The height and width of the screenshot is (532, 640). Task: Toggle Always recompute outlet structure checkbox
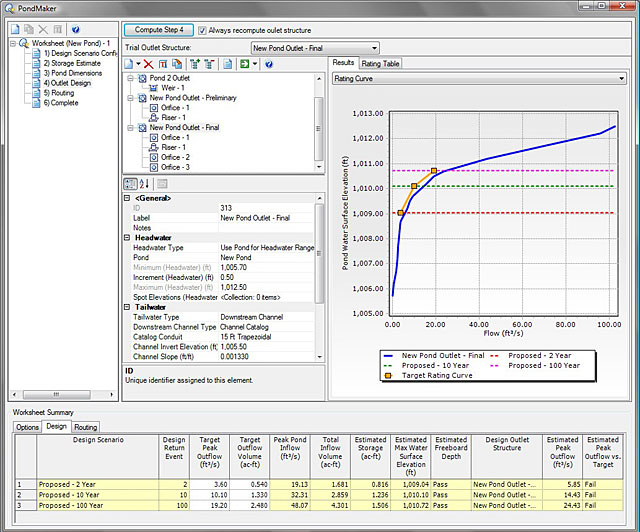click(x=202, y=31)
